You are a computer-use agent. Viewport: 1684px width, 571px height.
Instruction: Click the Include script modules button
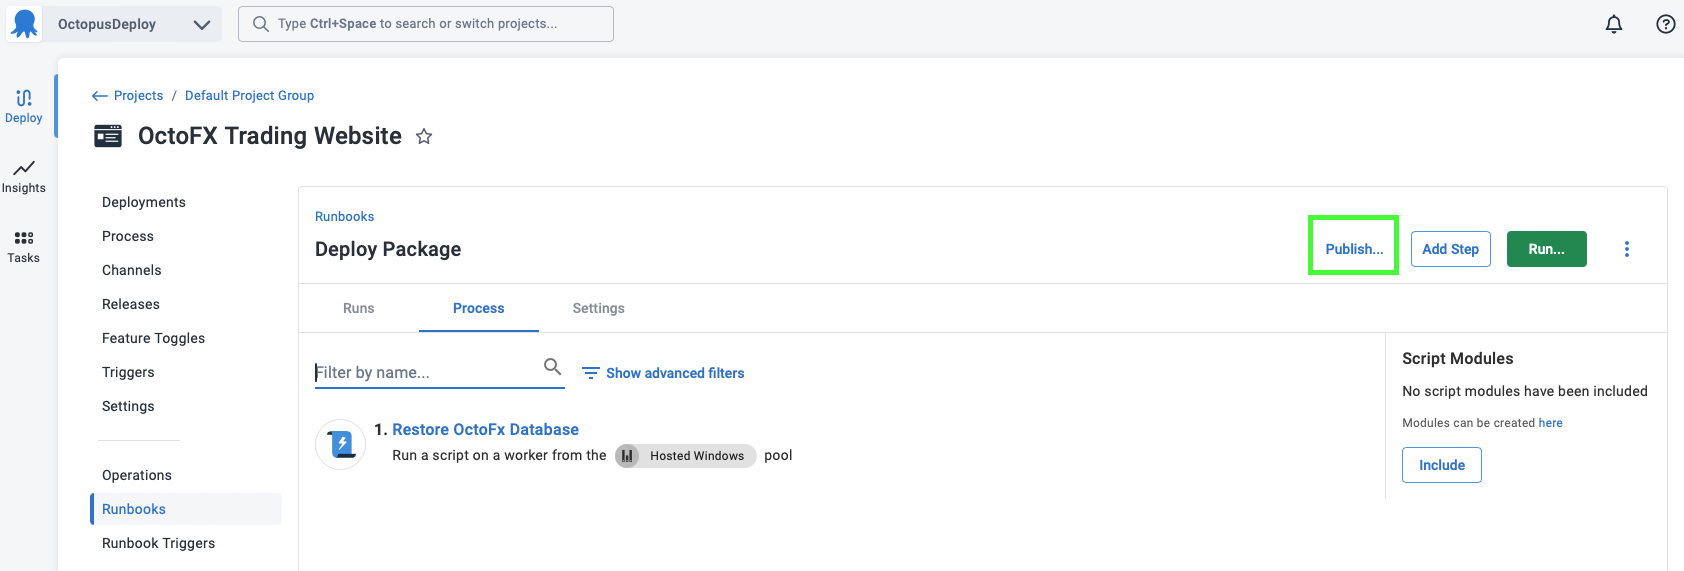(1442, 465)
